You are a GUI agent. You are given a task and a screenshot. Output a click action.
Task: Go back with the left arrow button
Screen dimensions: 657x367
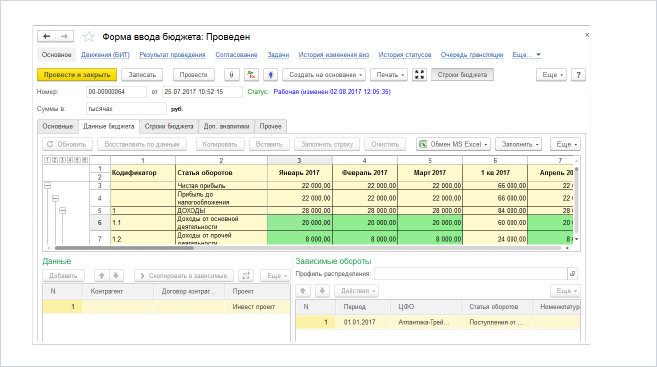(47, 36)
